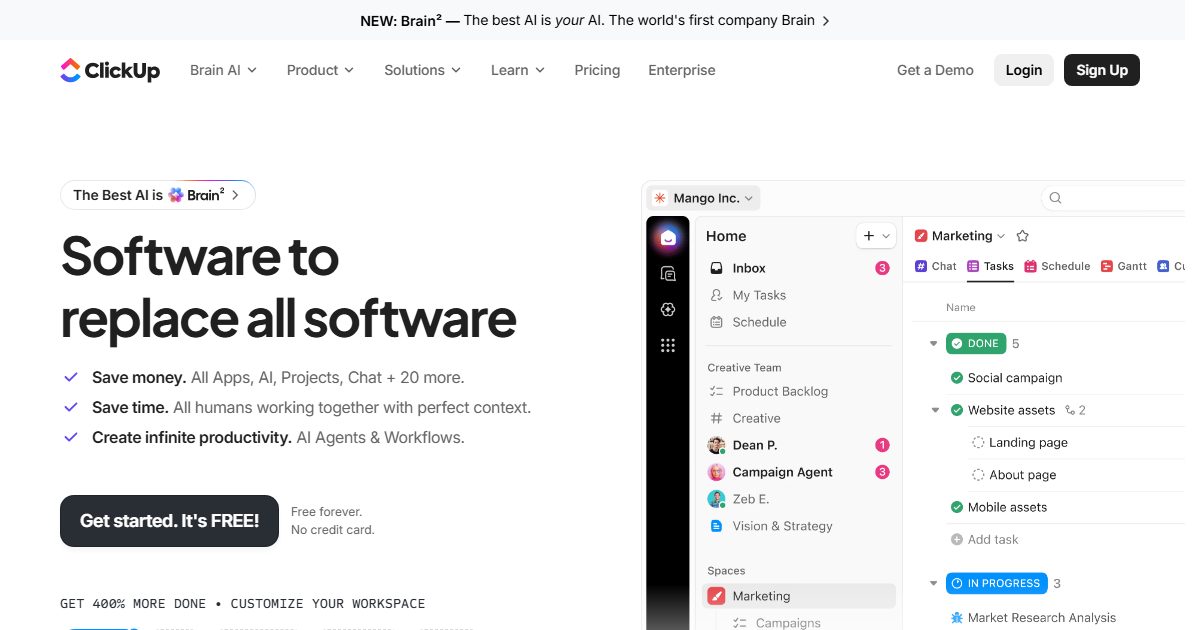The width and height of the screenshot is (1200, 630).
Task: Click the Campaign Agent unread badge
Action: pos(882,472)
